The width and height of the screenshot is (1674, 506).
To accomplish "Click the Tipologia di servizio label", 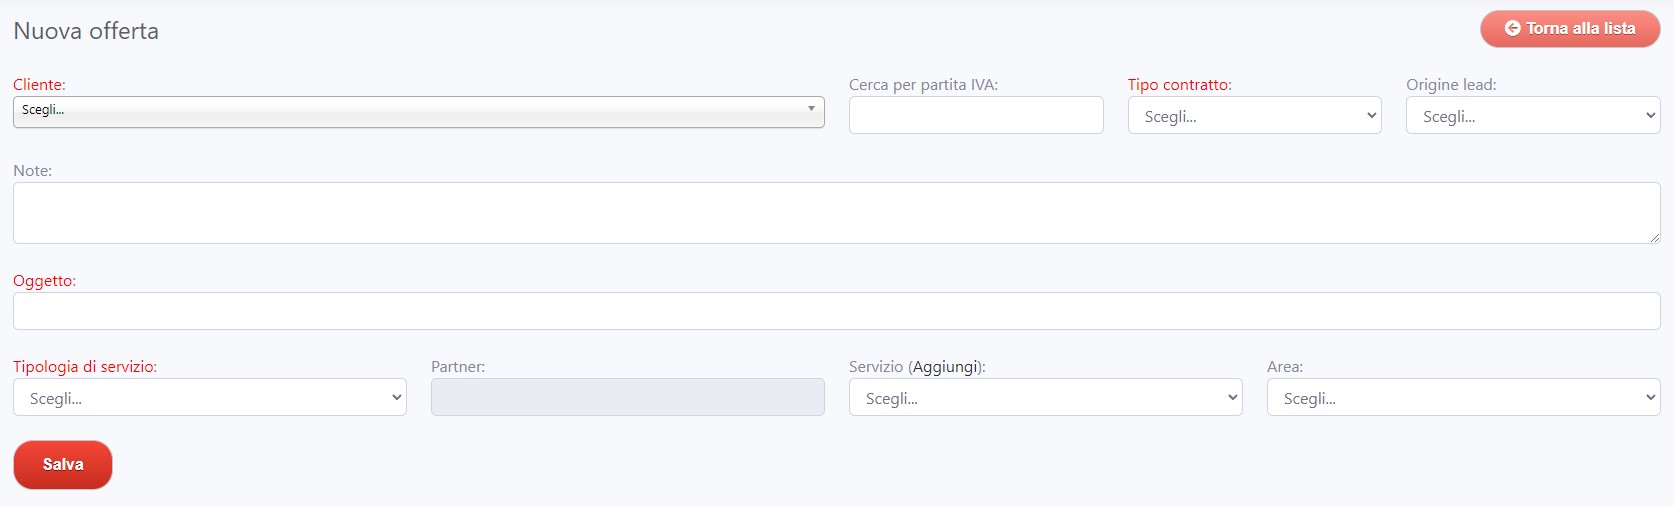I will coord(85,367).
